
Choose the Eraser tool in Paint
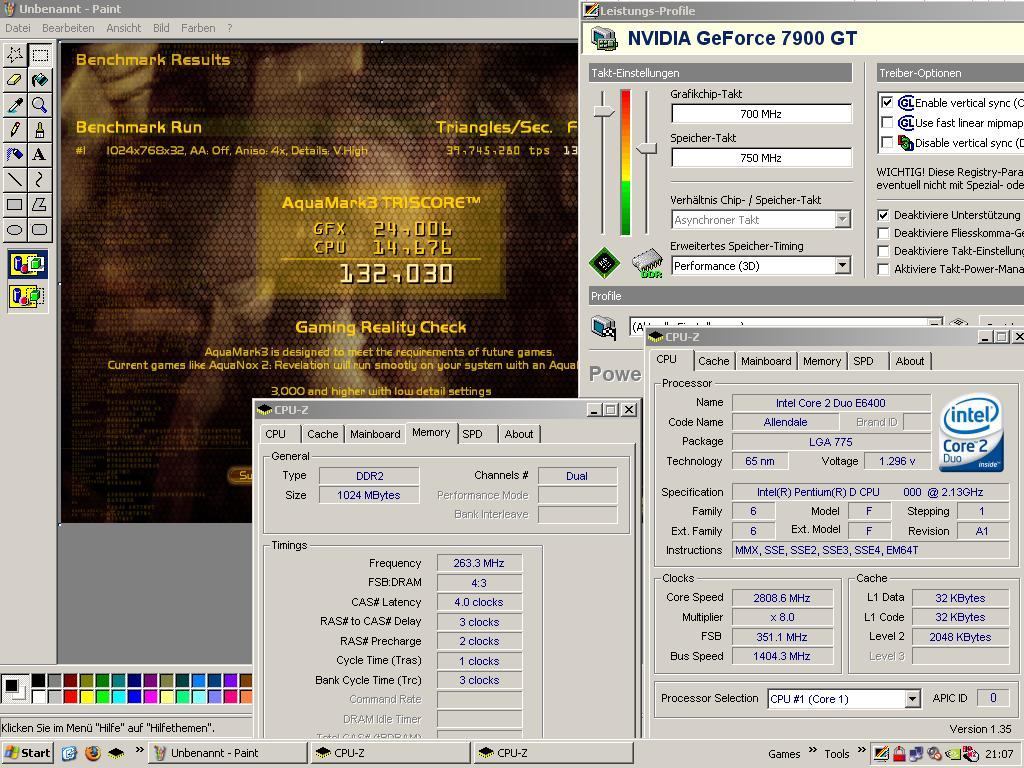click(x=15, y=80)
